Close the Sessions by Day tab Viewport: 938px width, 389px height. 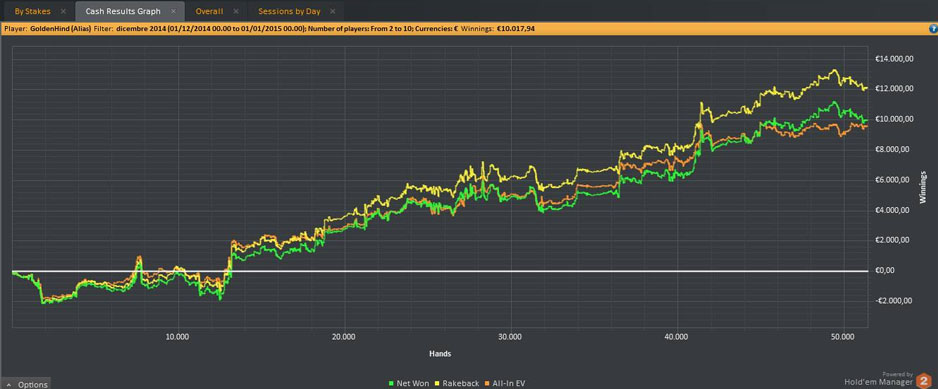(x=333, y=11)
